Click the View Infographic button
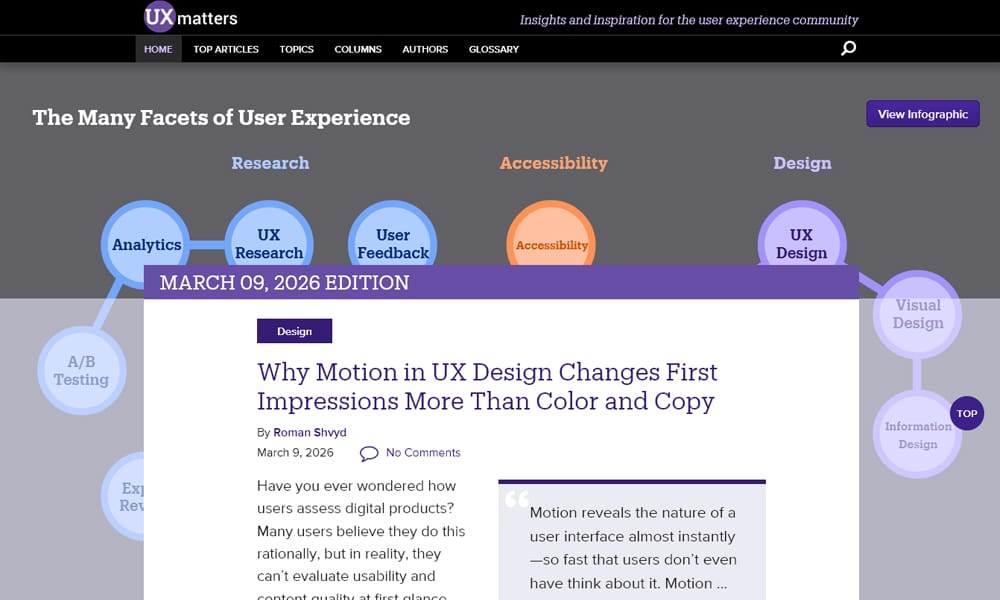 tap(922, 113)
